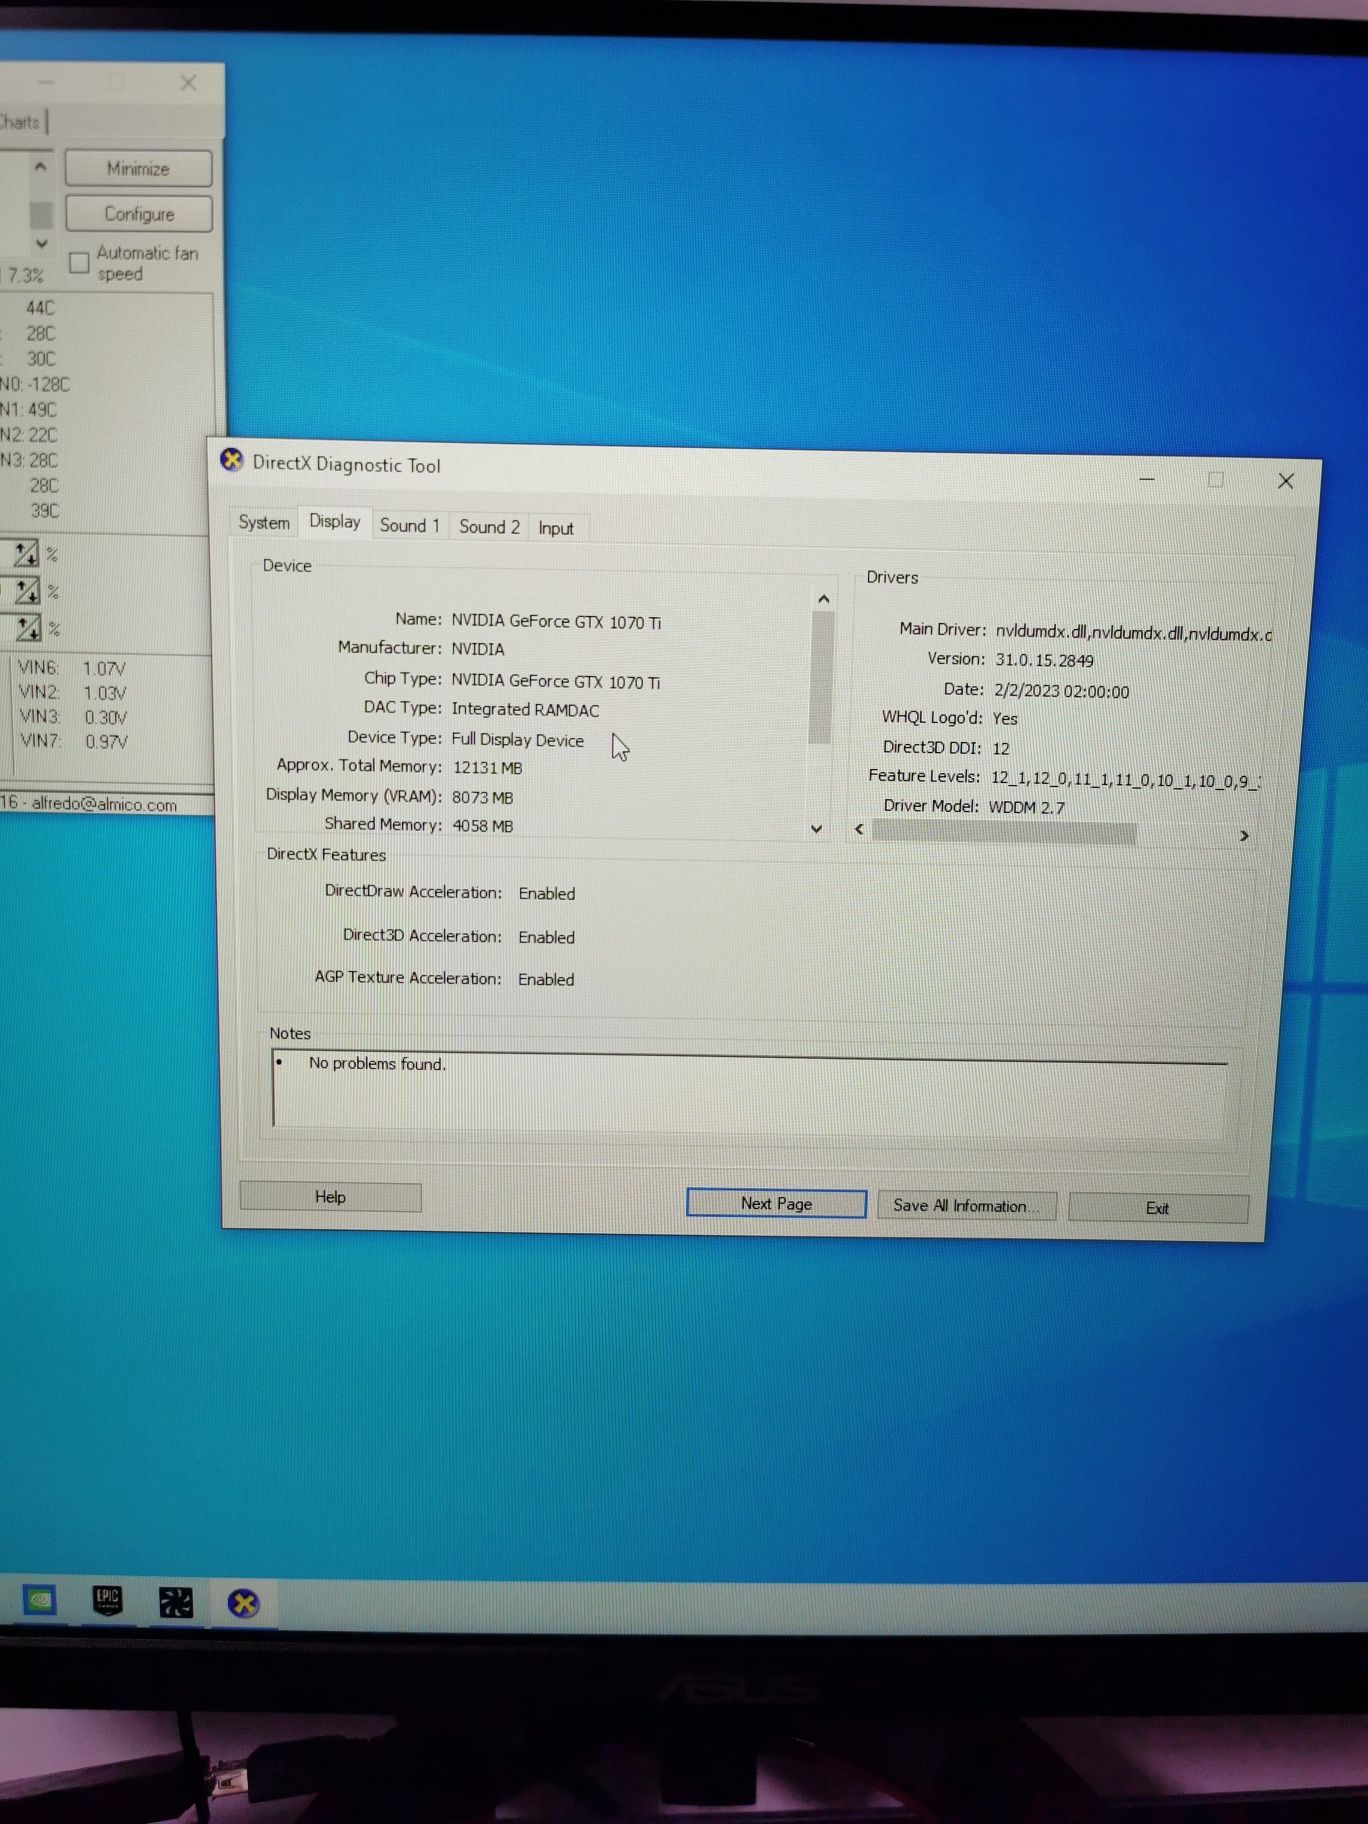Image resolution: width=1368 pixels, height=1824 pixels.
Task: Click the first fan percent stepper icon
Action: (x=26, y=553)
